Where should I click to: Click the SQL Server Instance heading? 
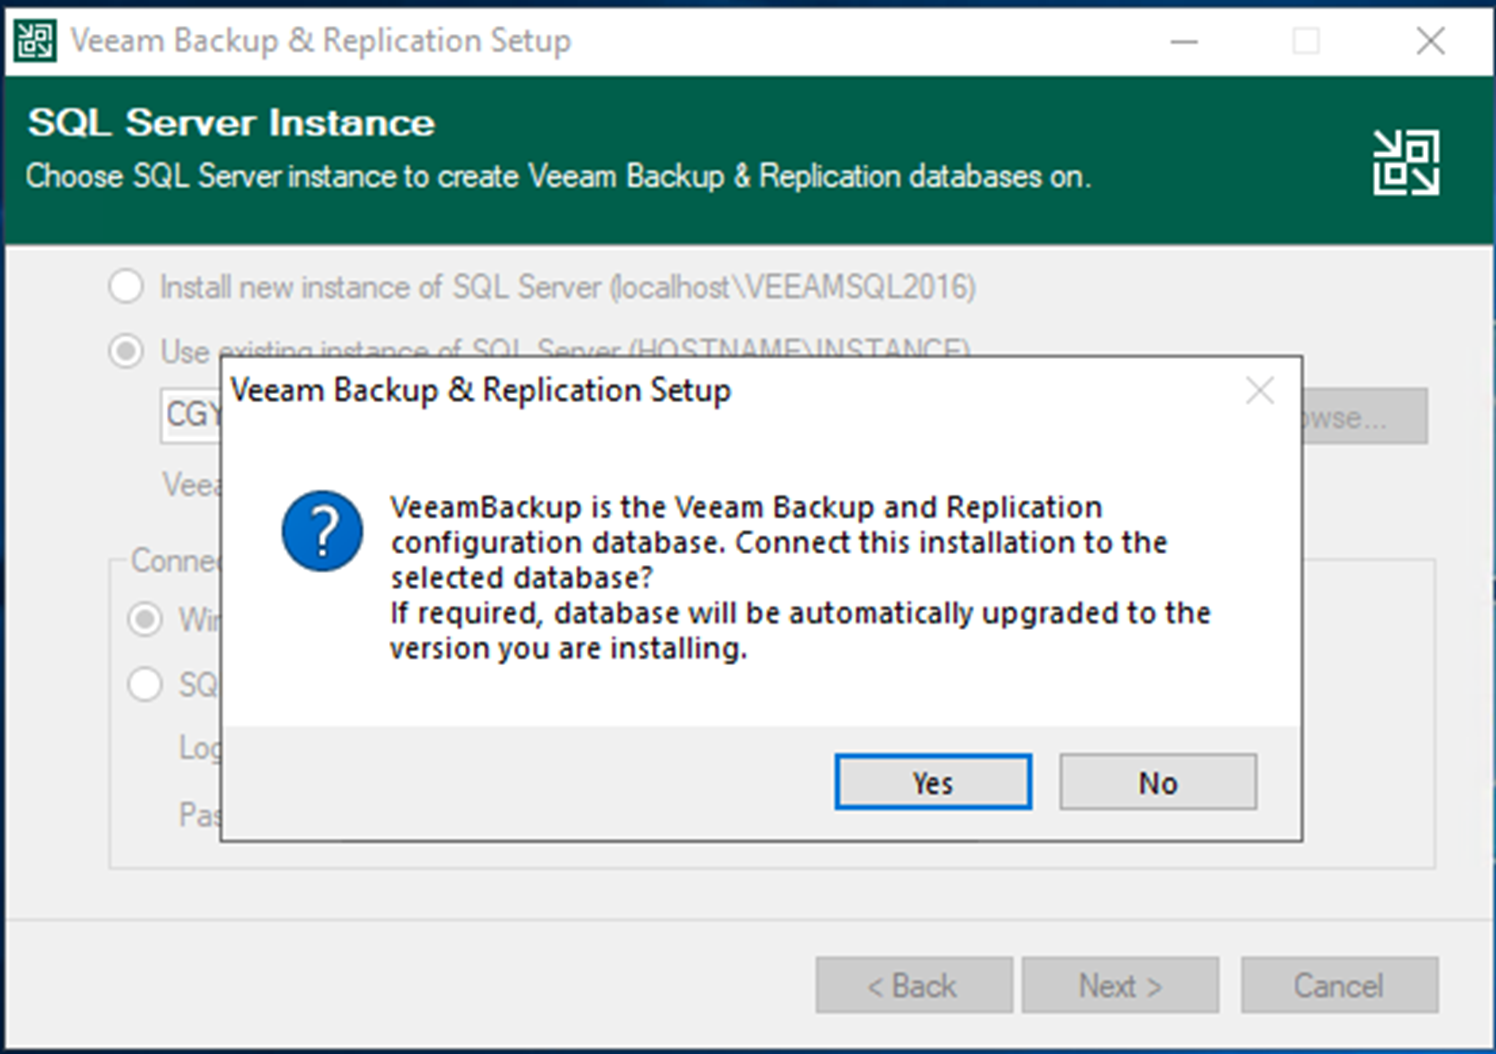coord(231,123)
